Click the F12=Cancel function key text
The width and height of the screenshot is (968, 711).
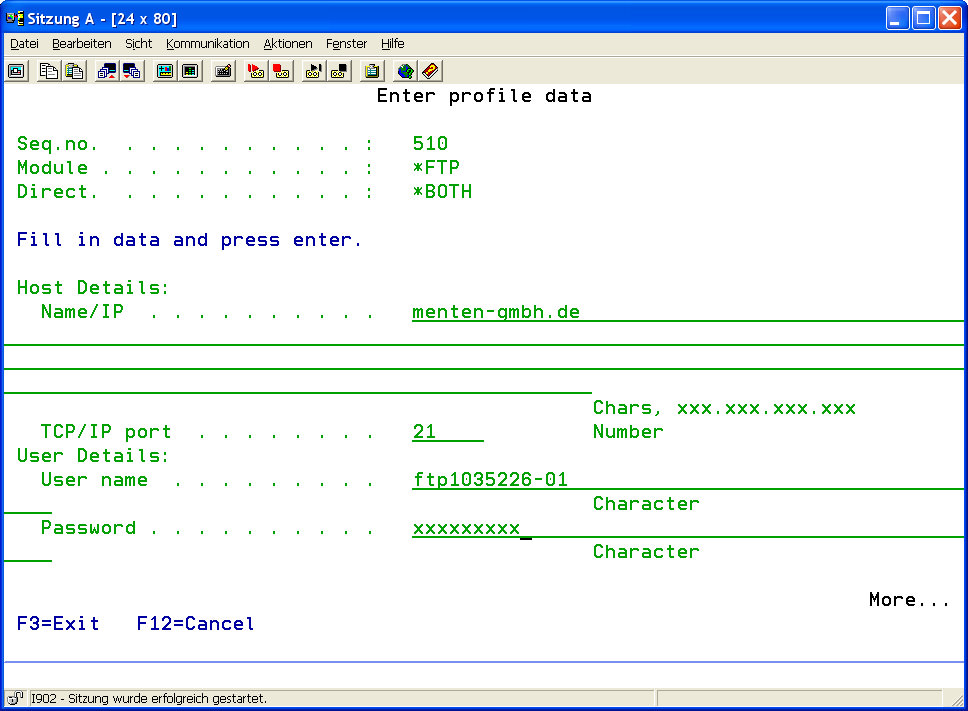[195, 624]
